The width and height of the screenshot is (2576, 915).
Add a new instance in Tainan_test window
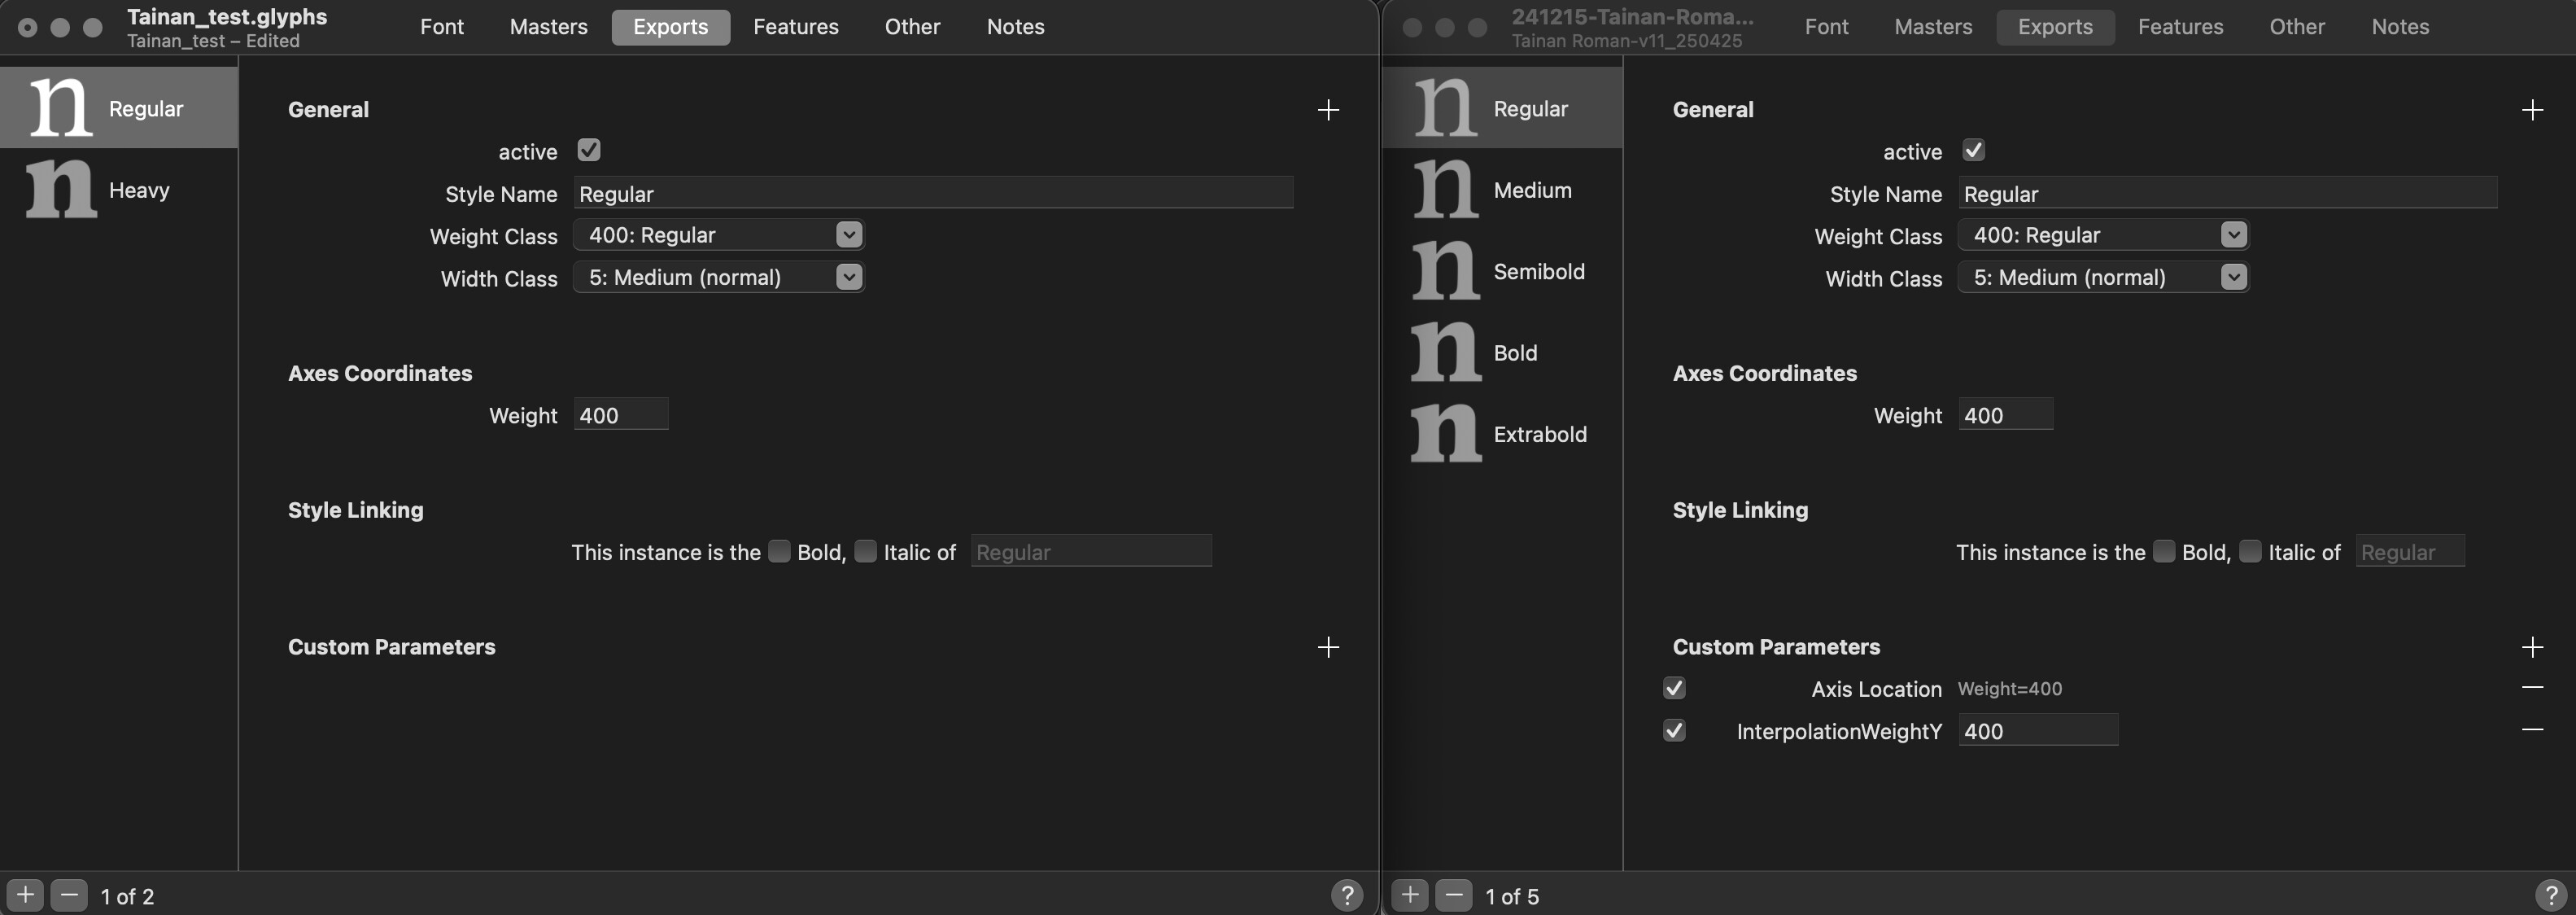(25, 895)
